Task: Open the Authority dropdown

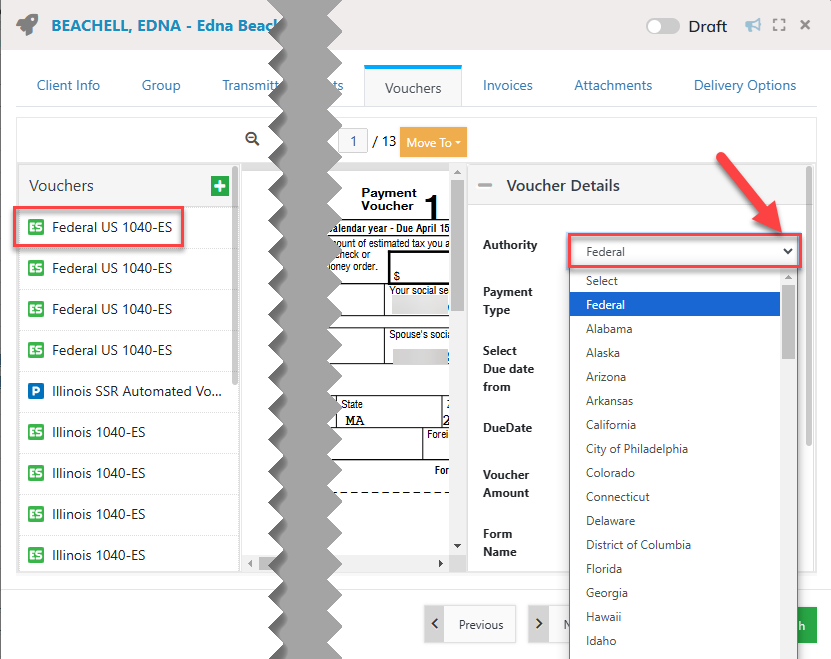Action: (683, 251)
